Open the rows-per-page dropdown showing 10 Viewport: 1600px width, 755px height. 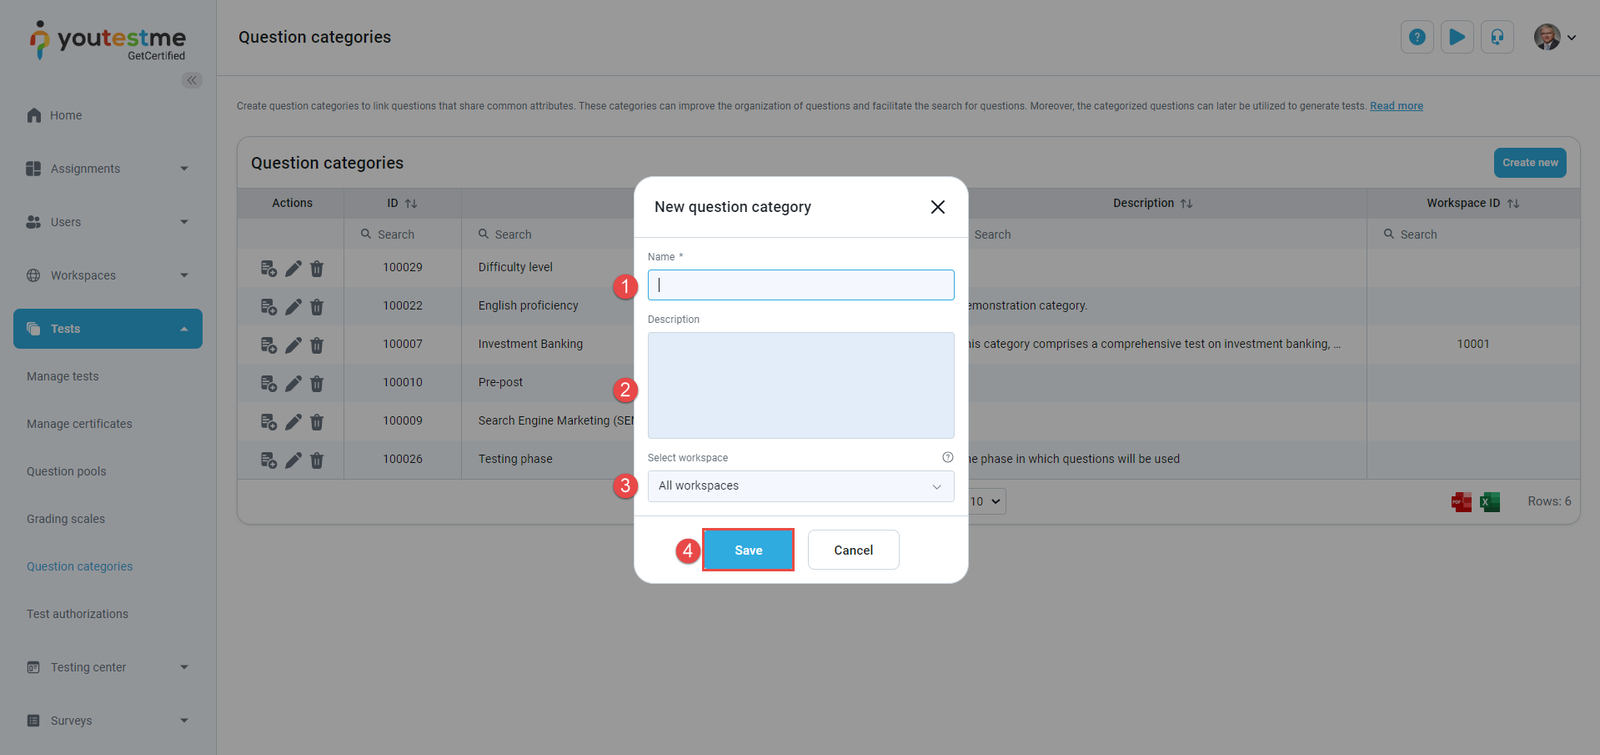[x=983, y=501]
